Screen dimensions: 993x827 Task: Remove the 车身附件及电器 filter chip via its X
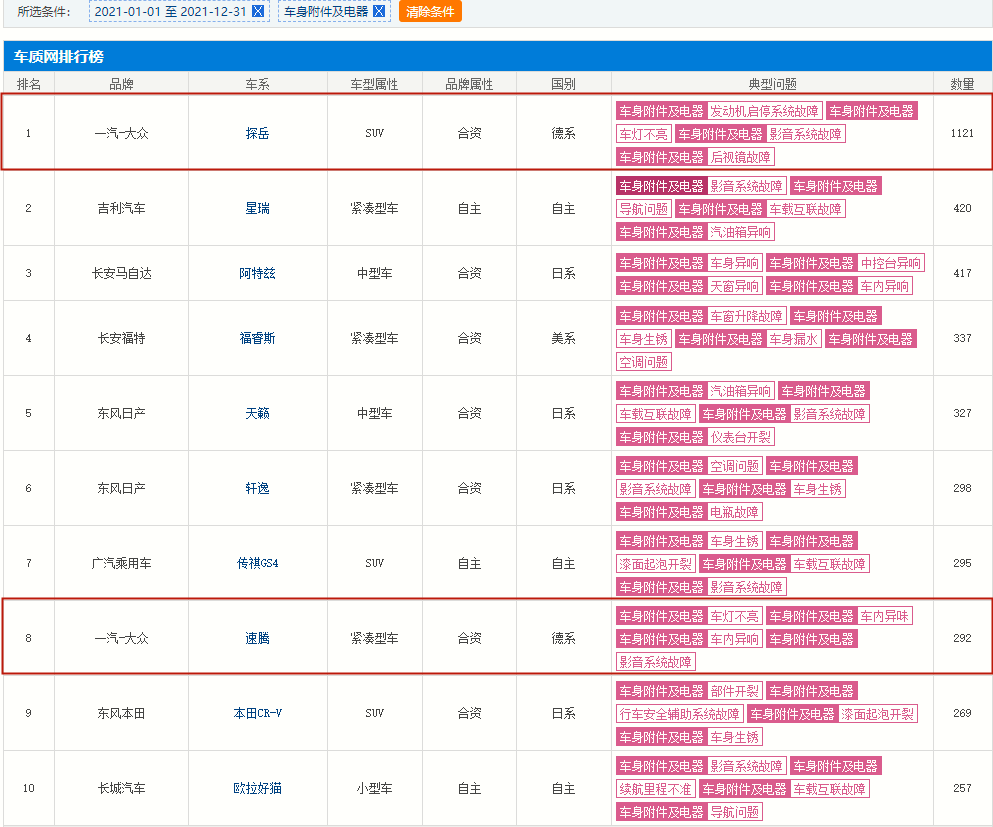click(x=379, y=11)
